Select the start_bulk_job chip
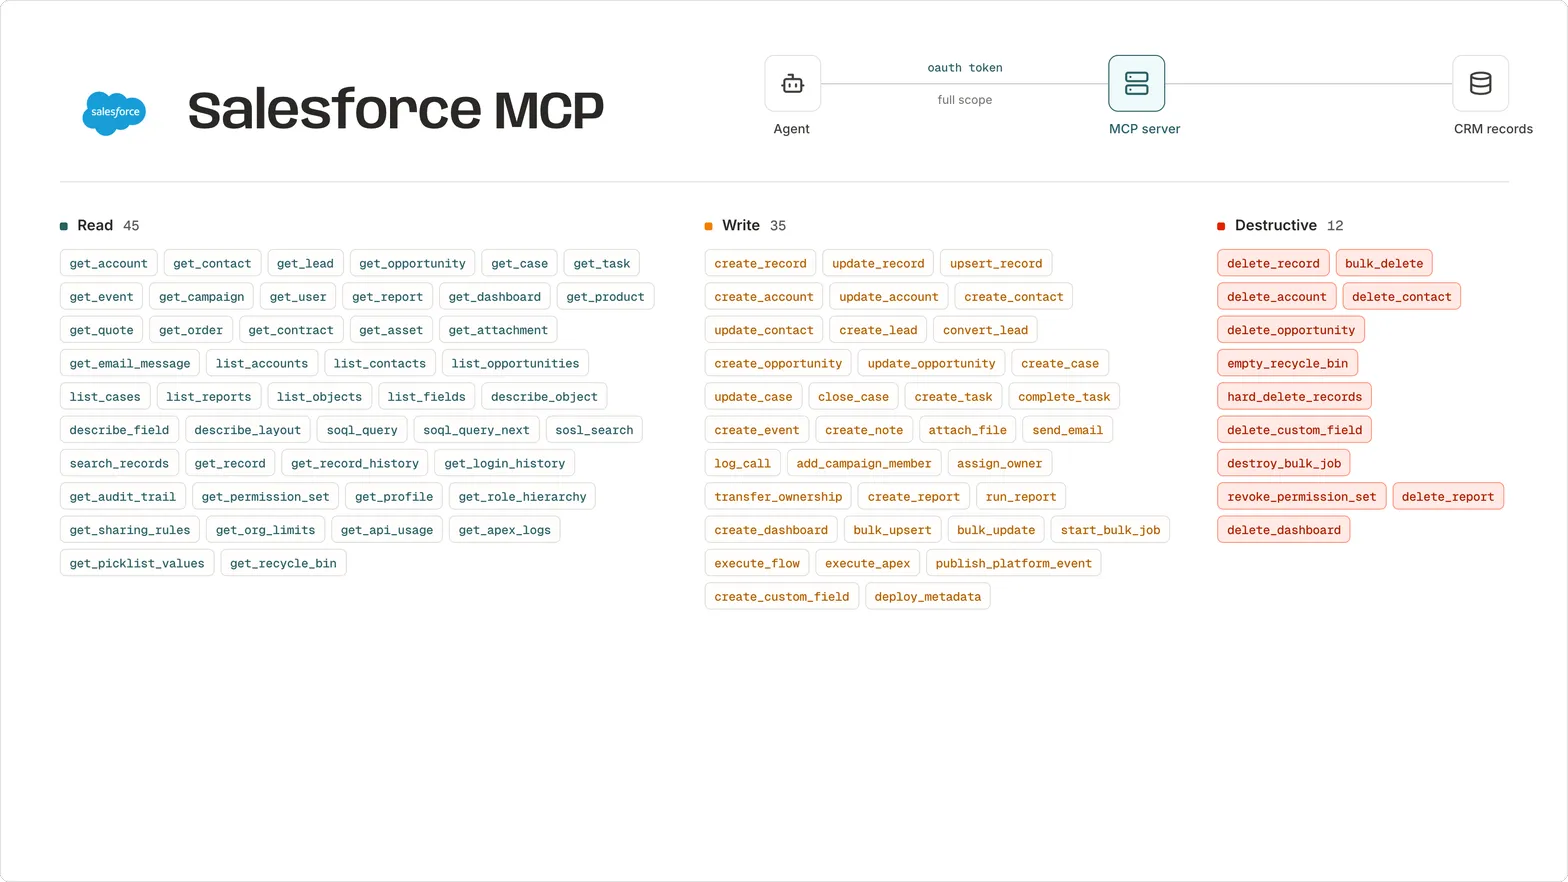The height and width of the screenshot is (882, 1568). click(1110, 530)
